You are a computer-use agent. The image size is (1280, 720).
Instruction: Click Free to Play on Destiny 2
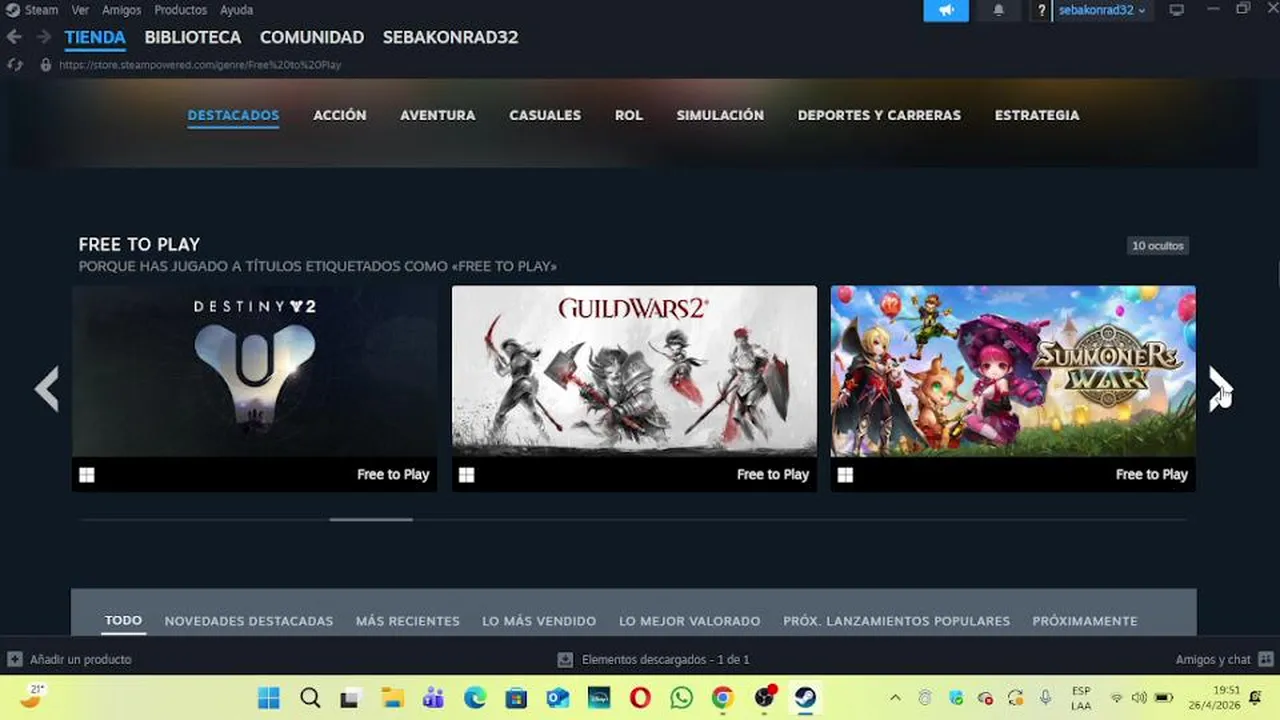coord(393,475)
